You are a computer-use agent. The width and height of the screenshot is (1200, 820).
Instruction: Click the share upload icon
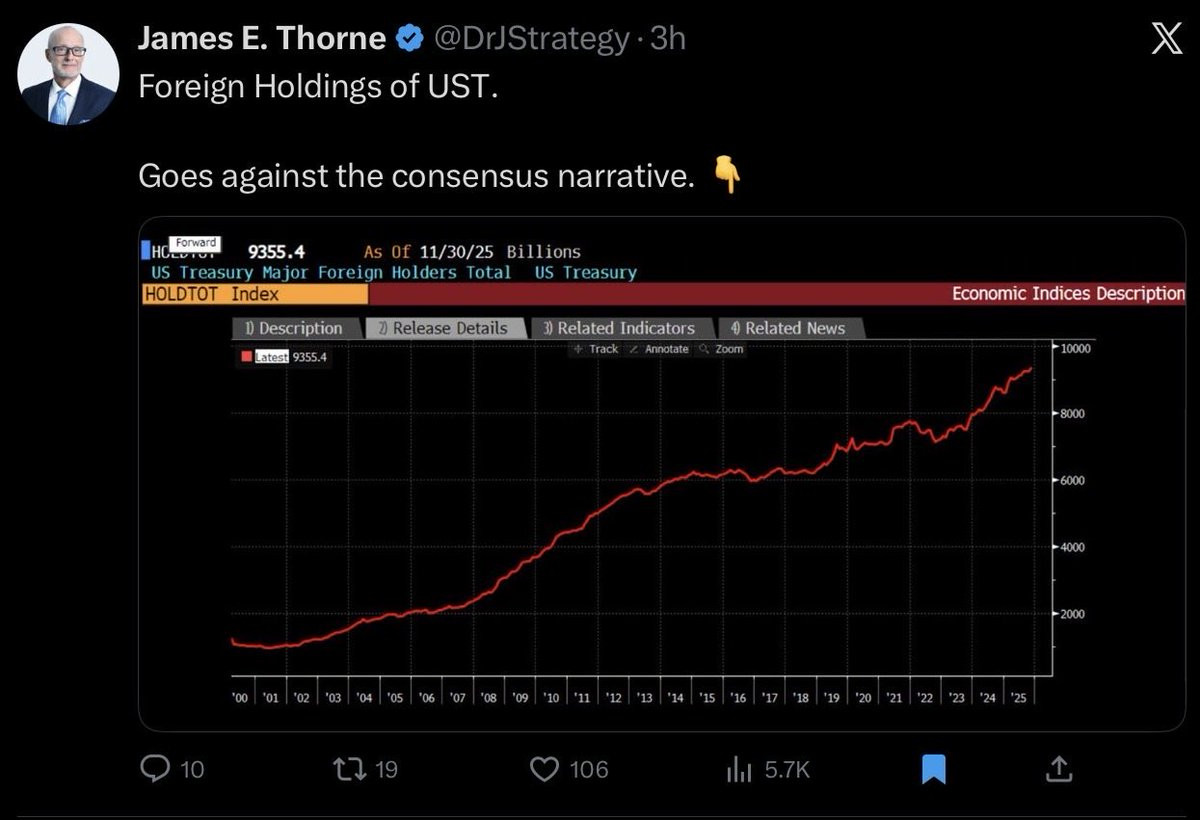point(1060,768)
